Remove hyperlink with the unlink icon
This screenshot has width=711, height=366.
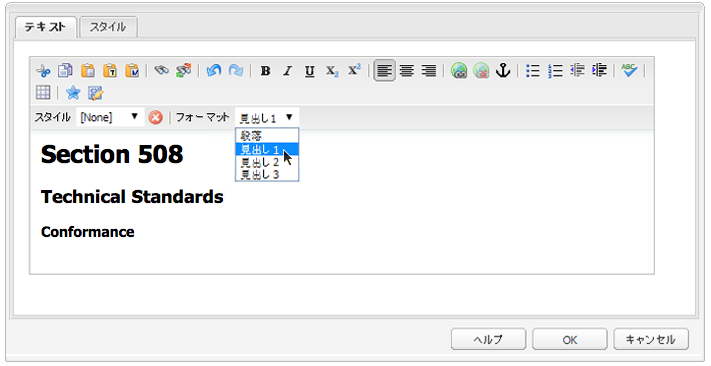click(481, 71)
